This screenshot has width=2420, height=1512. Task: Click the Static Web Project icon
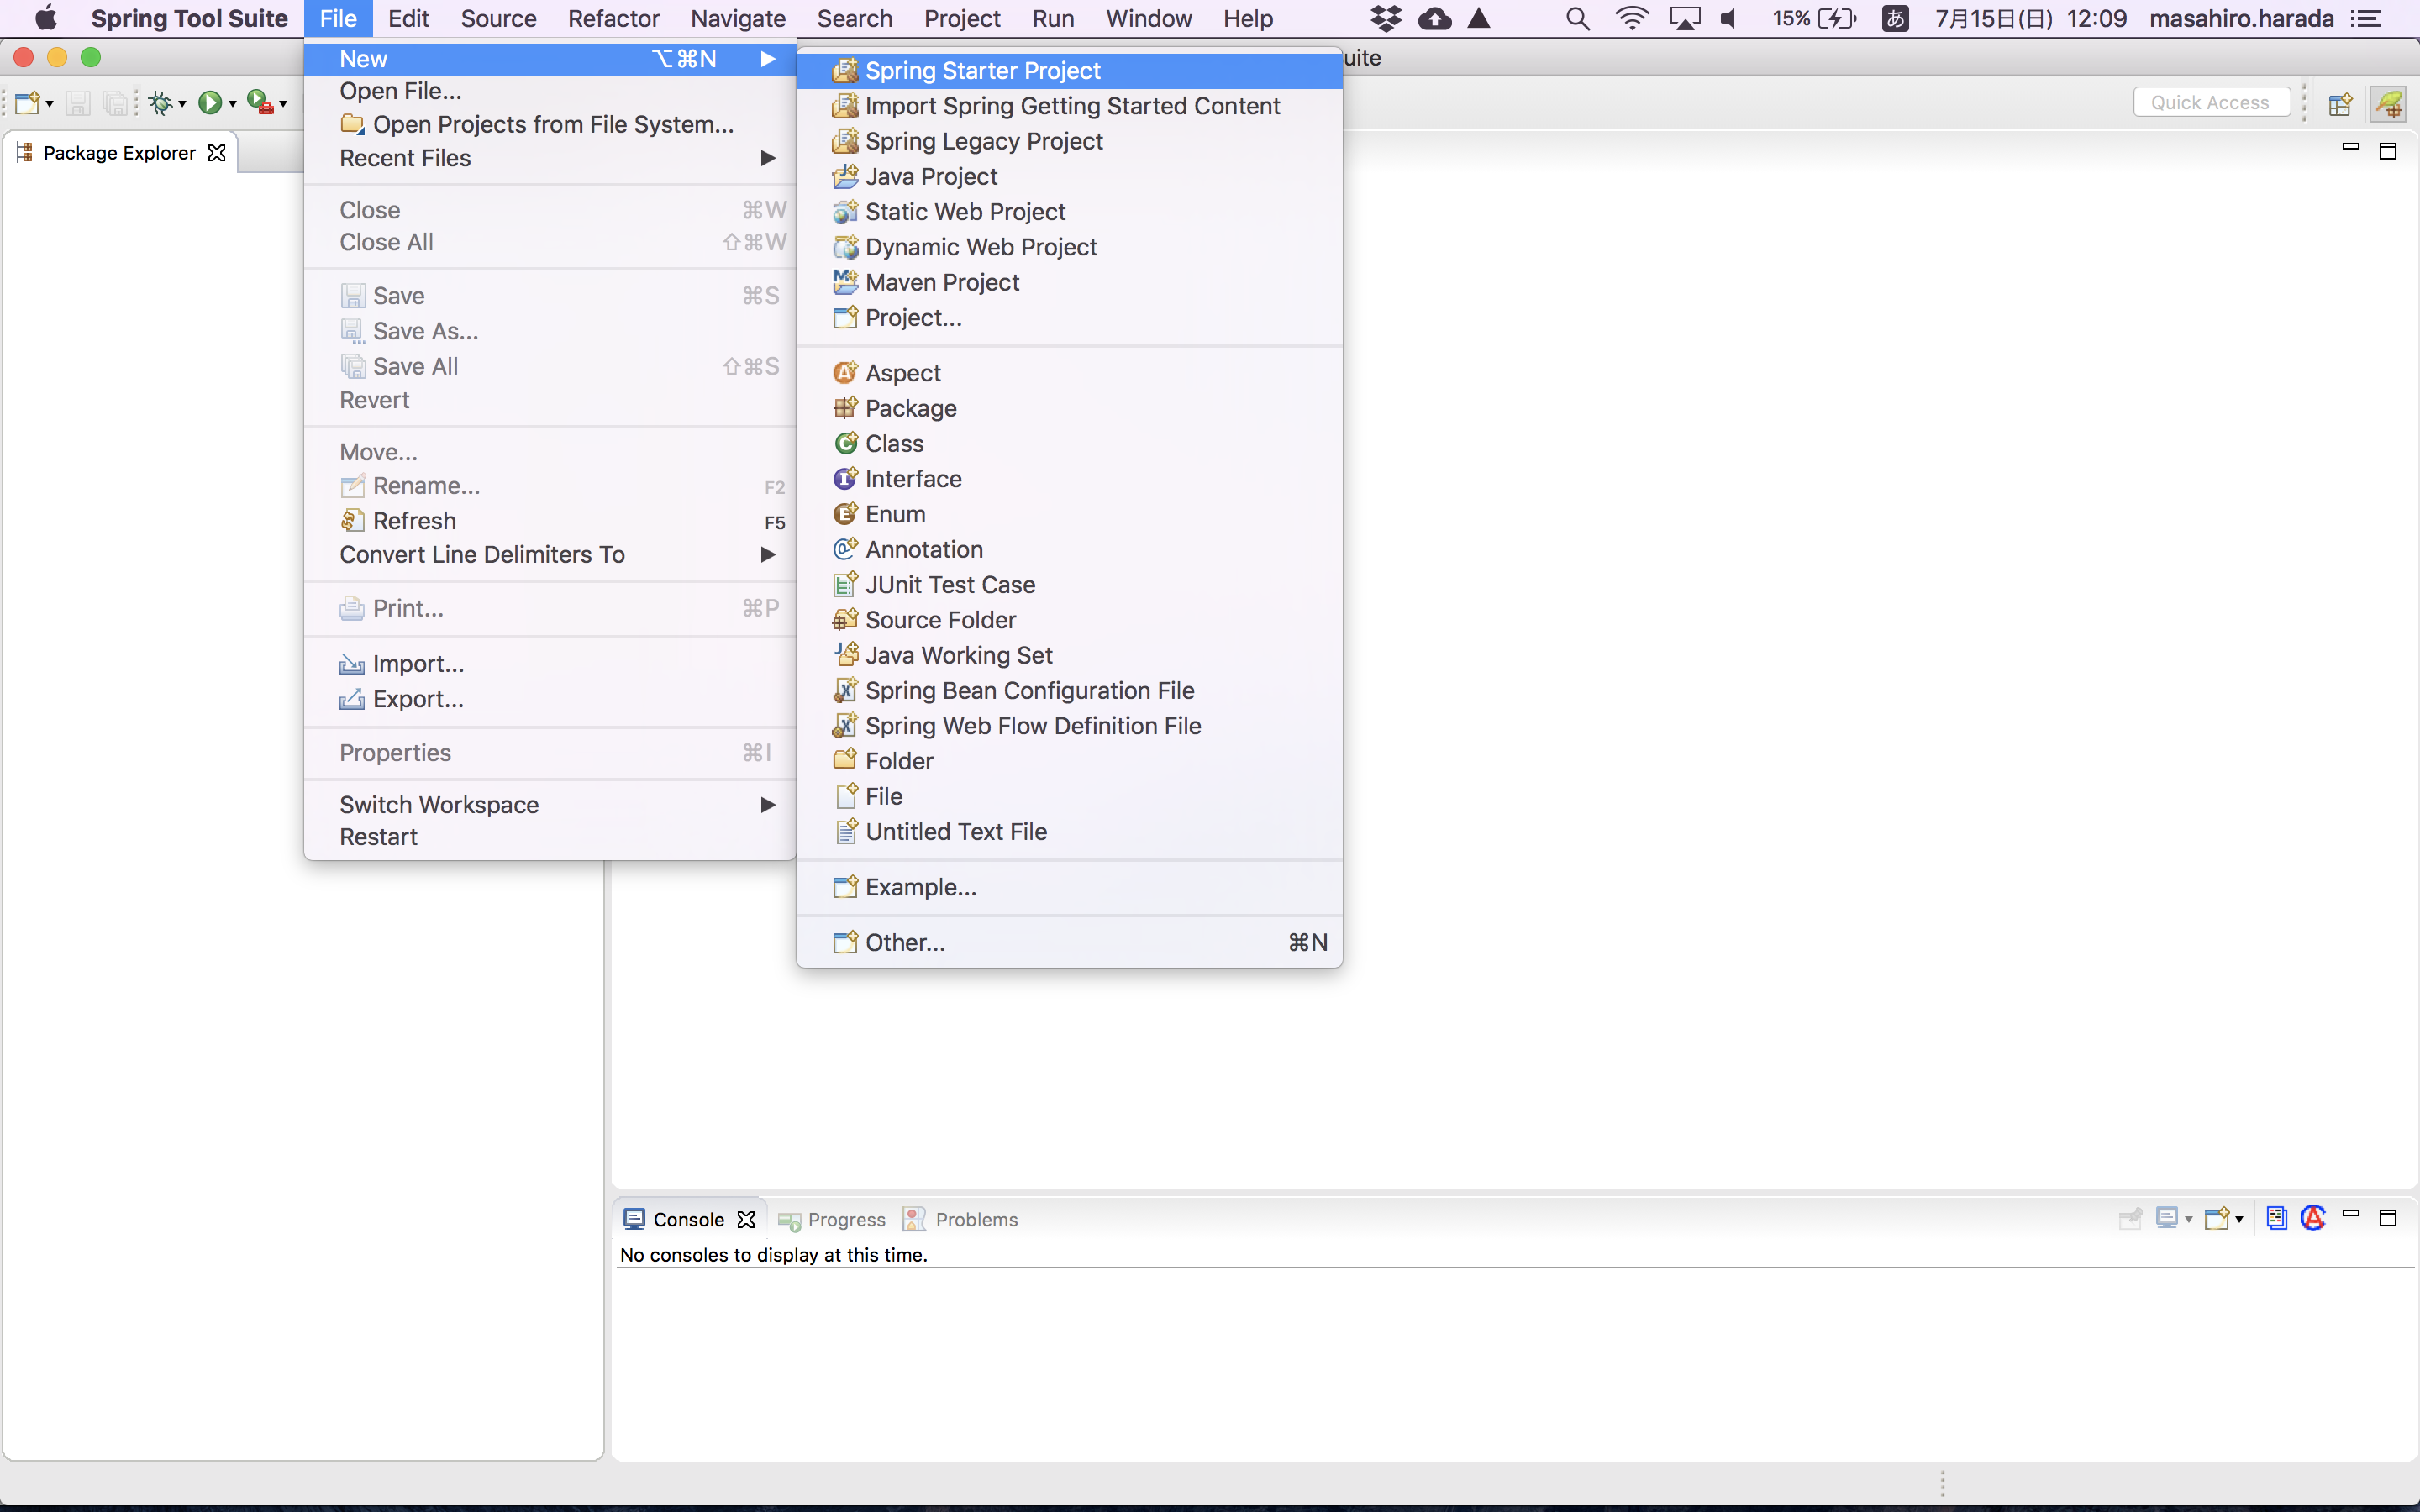pos(845,212)
